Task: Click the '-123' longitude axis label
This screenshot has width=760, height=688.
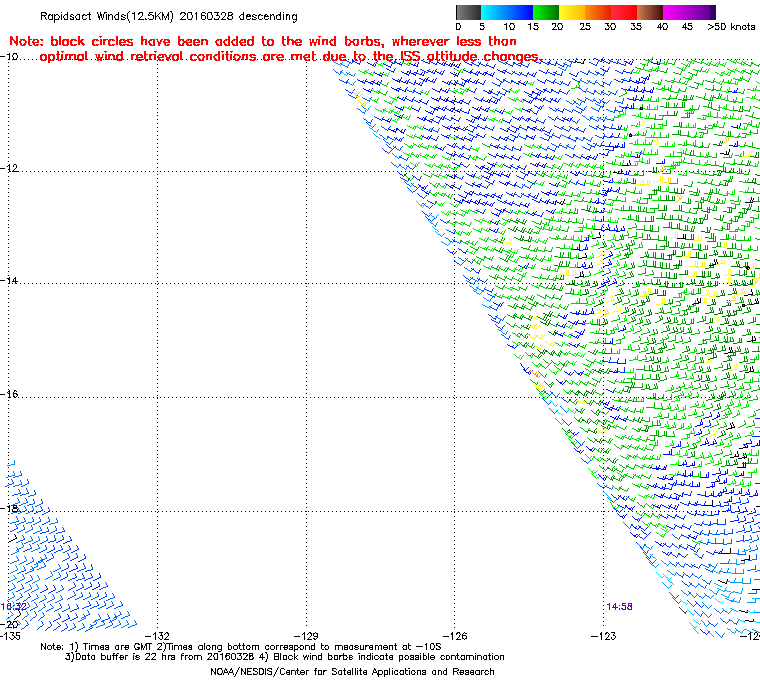Action: 603,636
